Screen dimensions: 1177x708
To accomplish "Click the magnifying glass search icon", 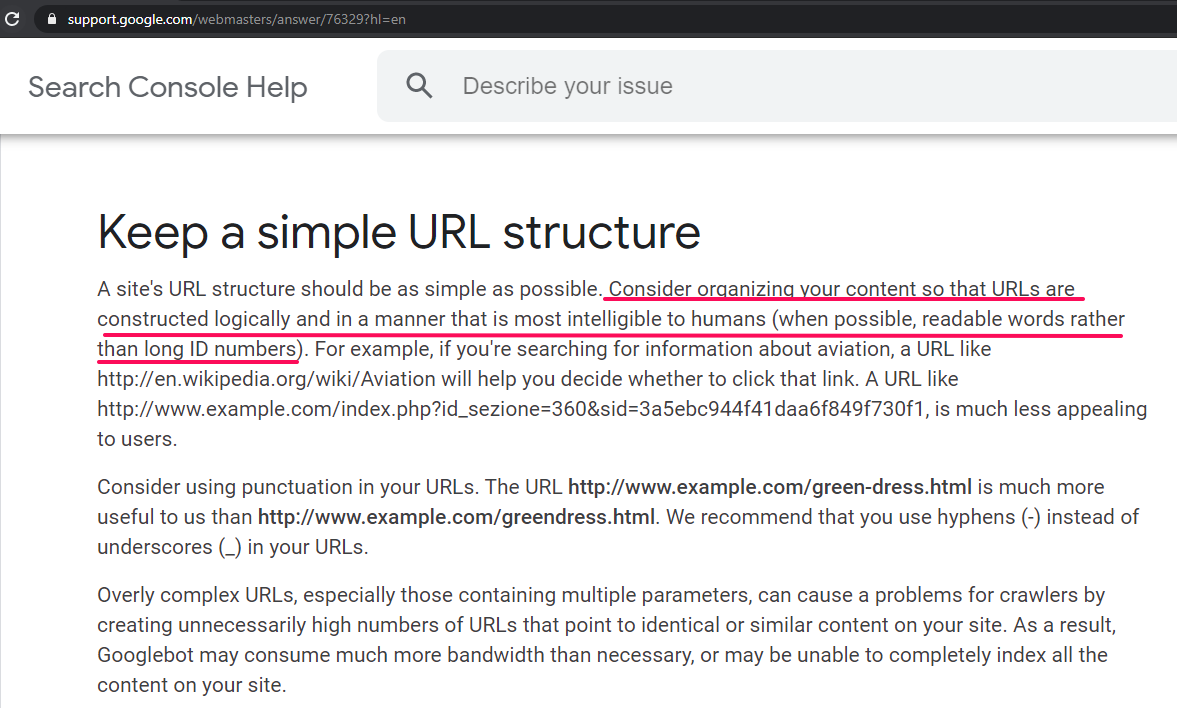I will [419, 86].
